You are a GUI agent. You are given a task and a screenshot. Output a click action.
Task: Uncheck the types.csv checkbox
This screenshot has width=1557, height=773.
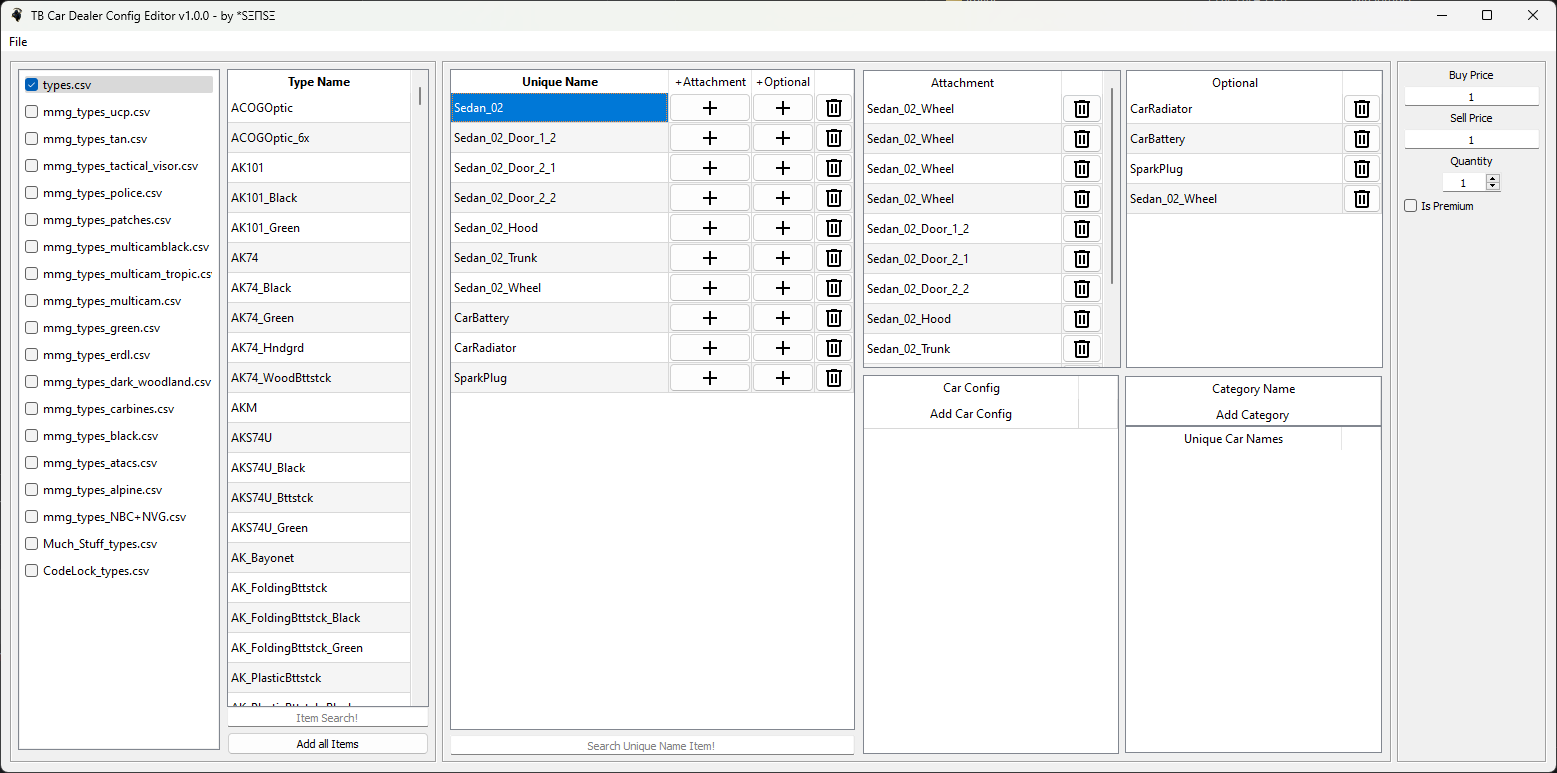[32, 85]
